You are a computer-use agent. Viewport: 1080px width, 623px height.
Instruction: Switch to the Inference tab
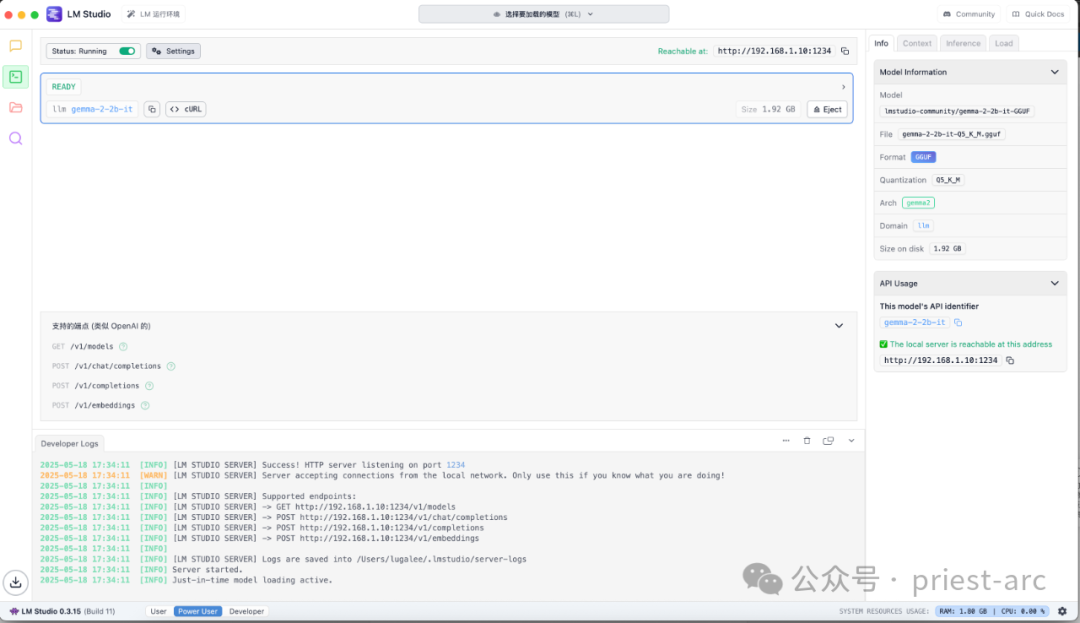pyautogui.click(x=963, y=43)
